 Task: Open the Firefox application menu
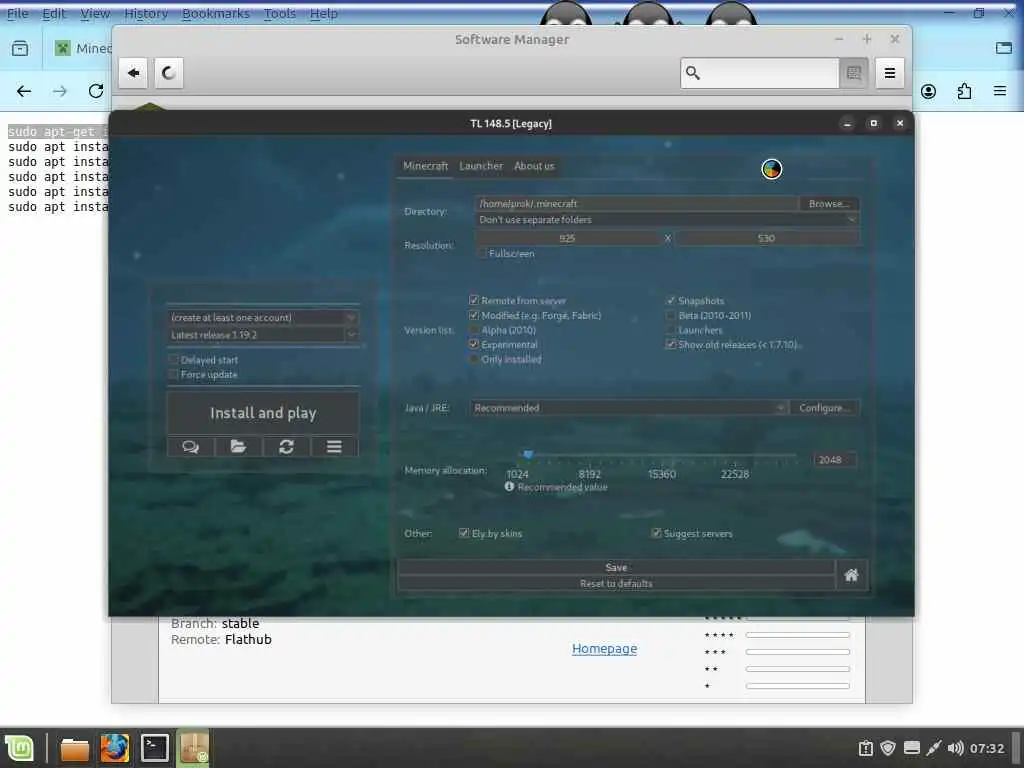pyautogui.click(x=1000, y=91)
